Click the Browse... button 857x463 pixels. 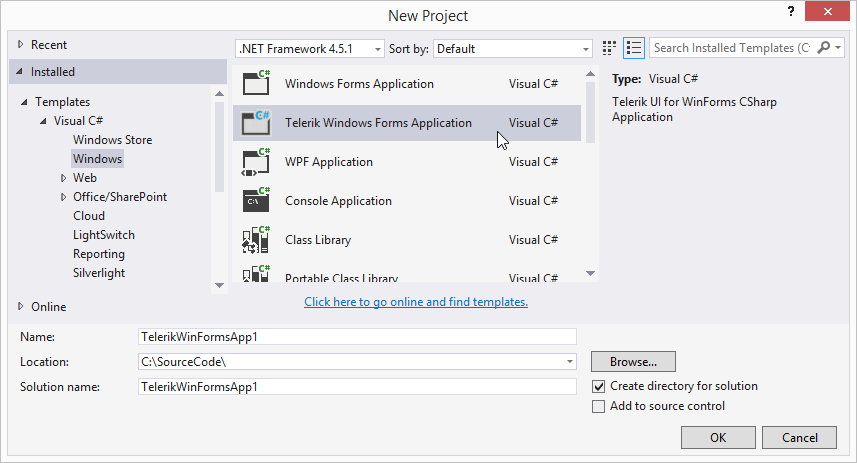point(633,362)
